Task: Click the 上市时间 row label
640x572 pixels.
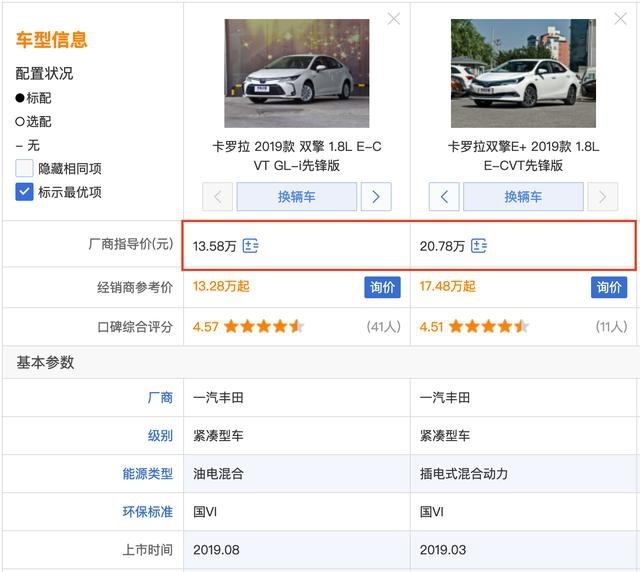Action: (x=148, y=550)
